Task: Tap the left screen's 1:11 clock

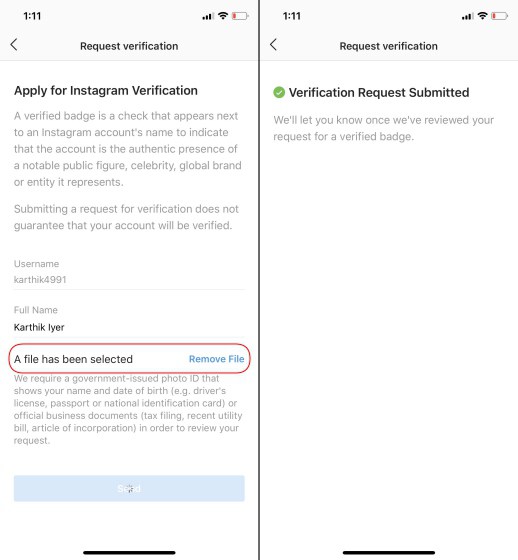Action: (32, 16)
